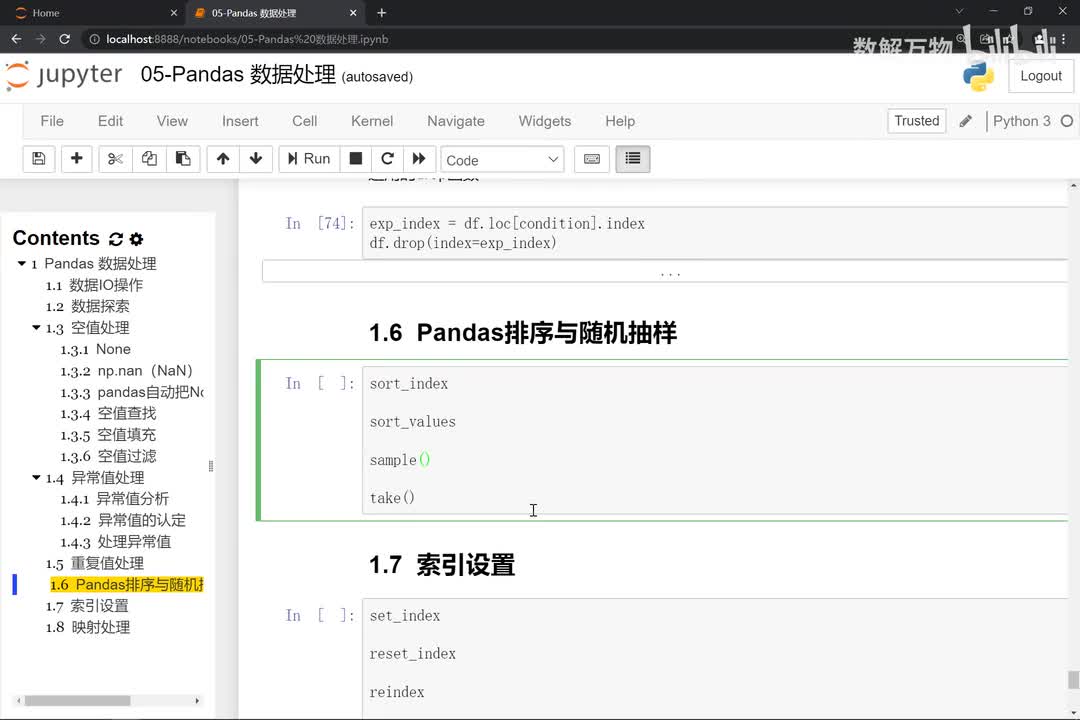The width and height of the screenshot is (1080, 720).
Task: Open the Navigate menu
Action: pos(455,121)
